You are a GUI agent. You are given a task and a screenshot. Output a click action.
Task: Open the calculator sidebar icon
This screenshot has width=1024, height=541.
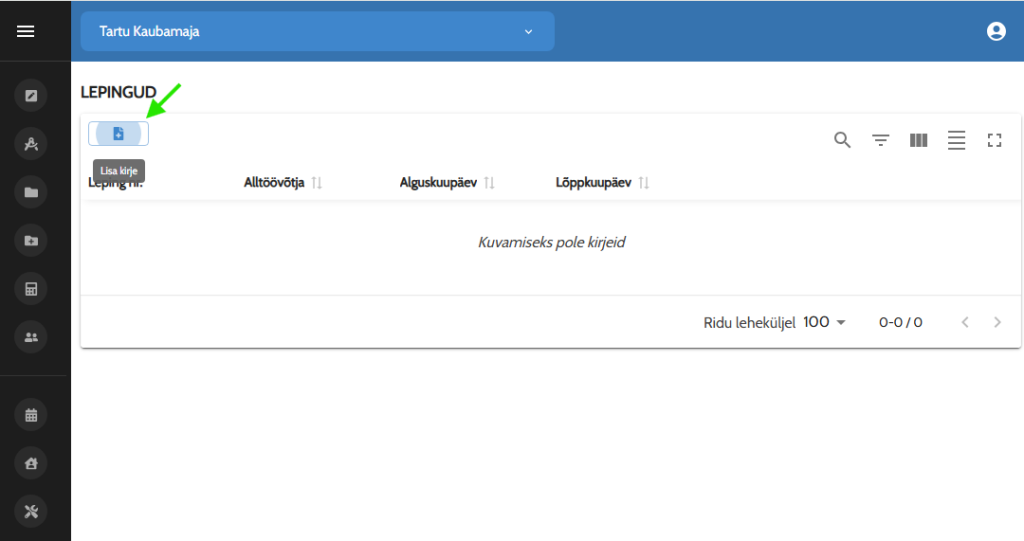pos(31,289)
